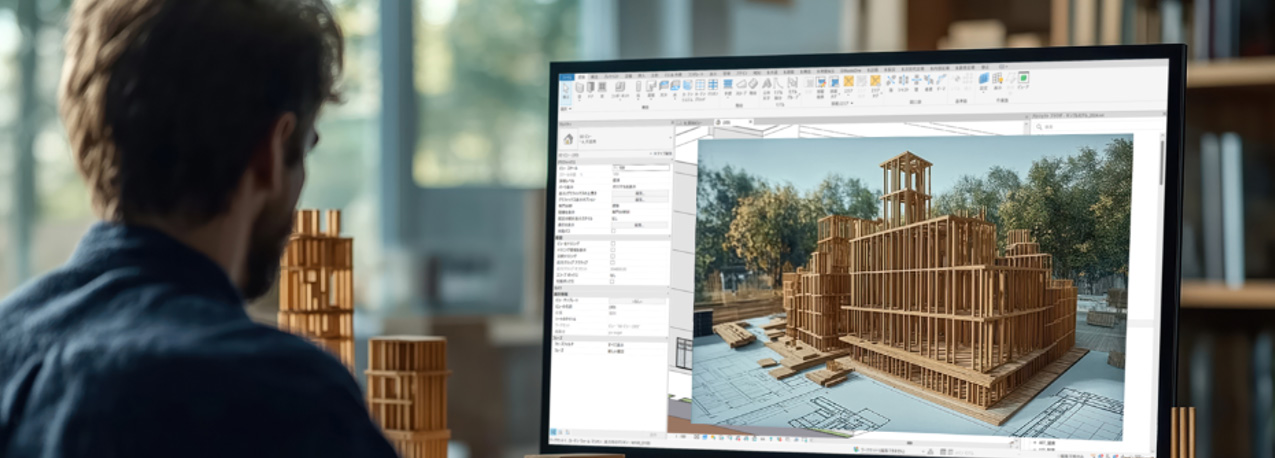Screen dimensions: 1275x458
Task: Select the Model Text tool
Action: click(766, 89)
